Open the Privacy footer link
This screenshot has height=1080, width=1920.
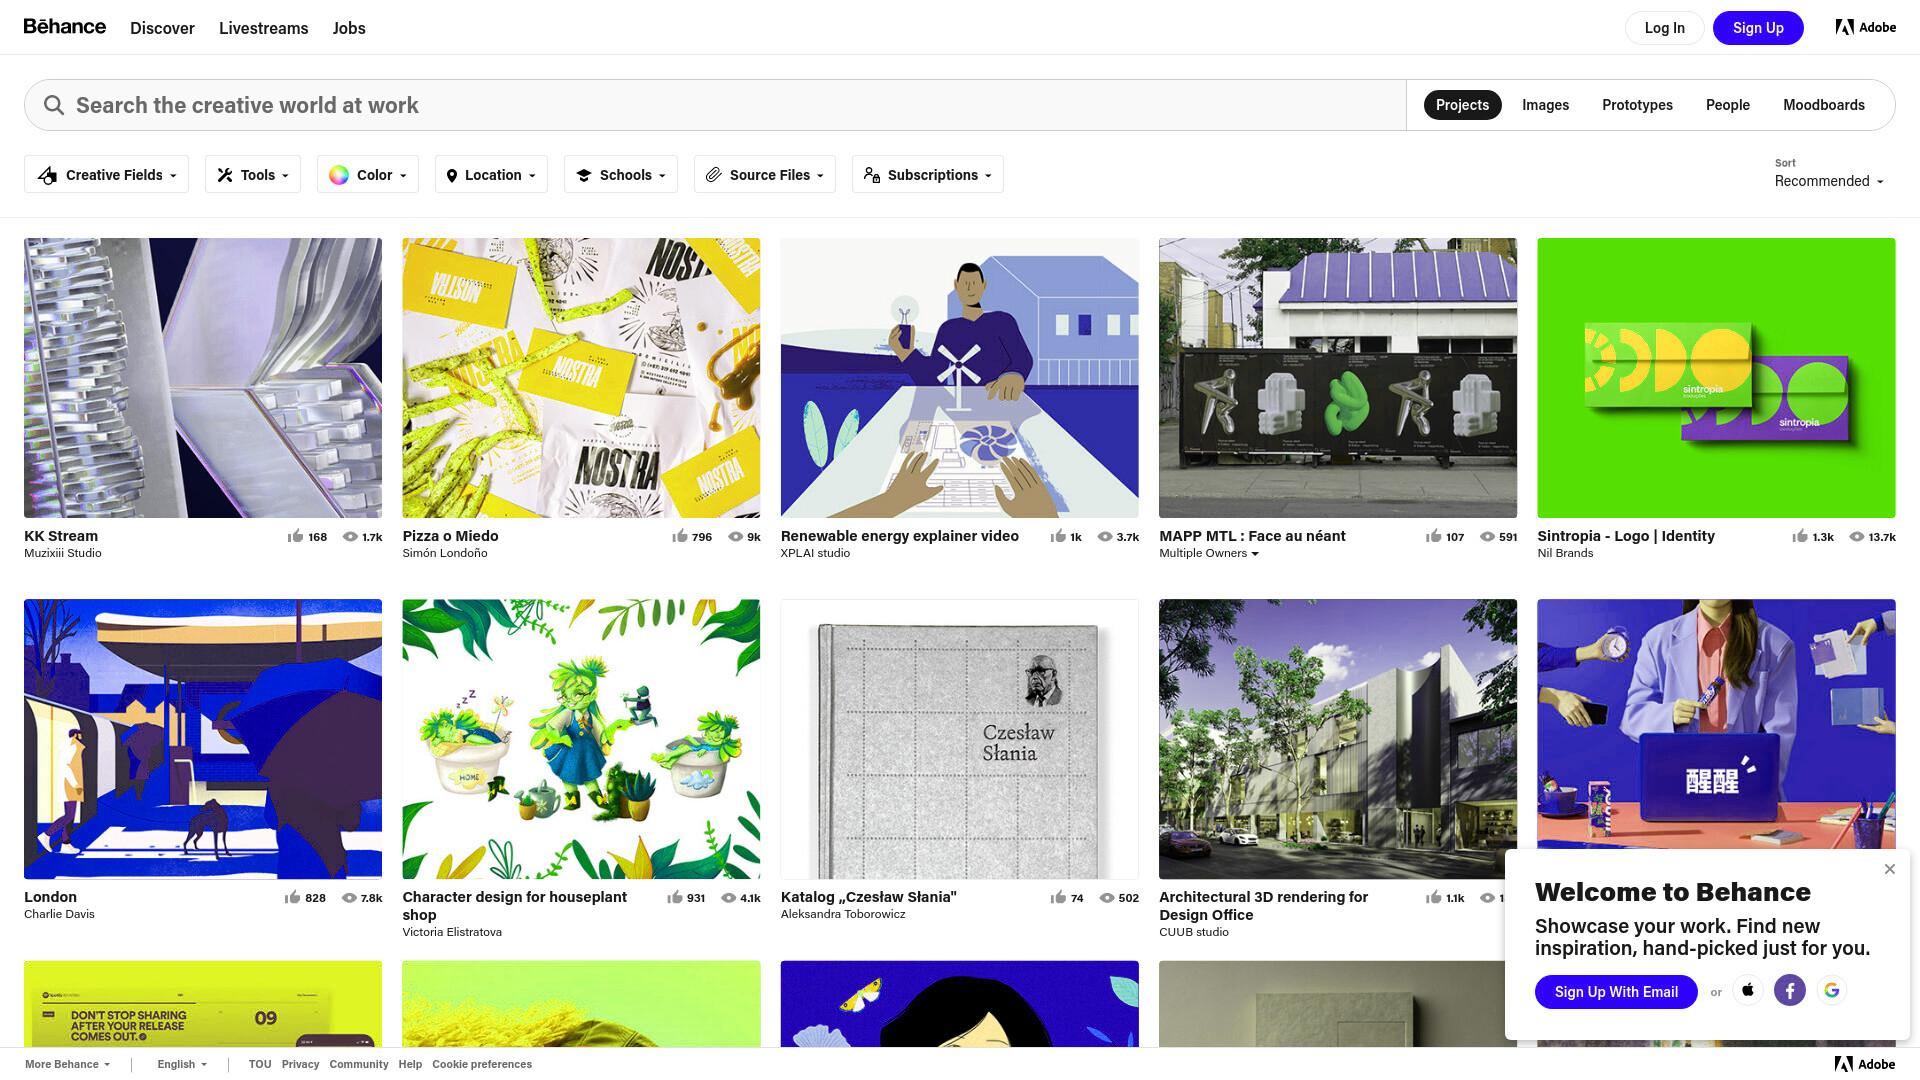[x=300, y=1064]
